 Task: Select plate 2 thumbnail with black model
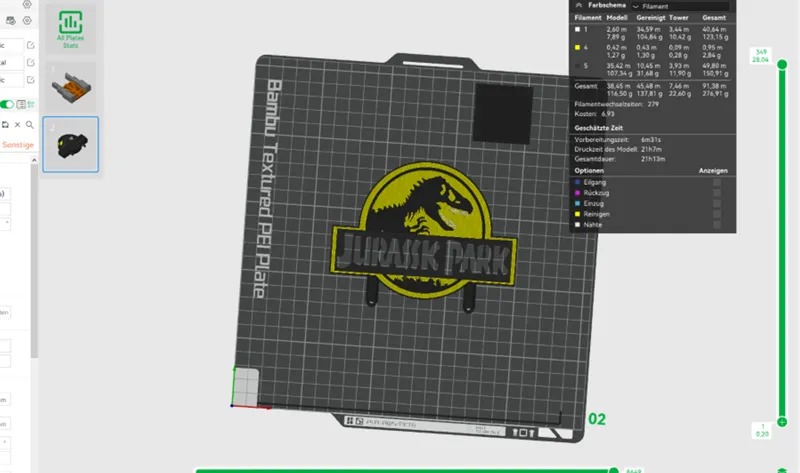pos(71,144)
